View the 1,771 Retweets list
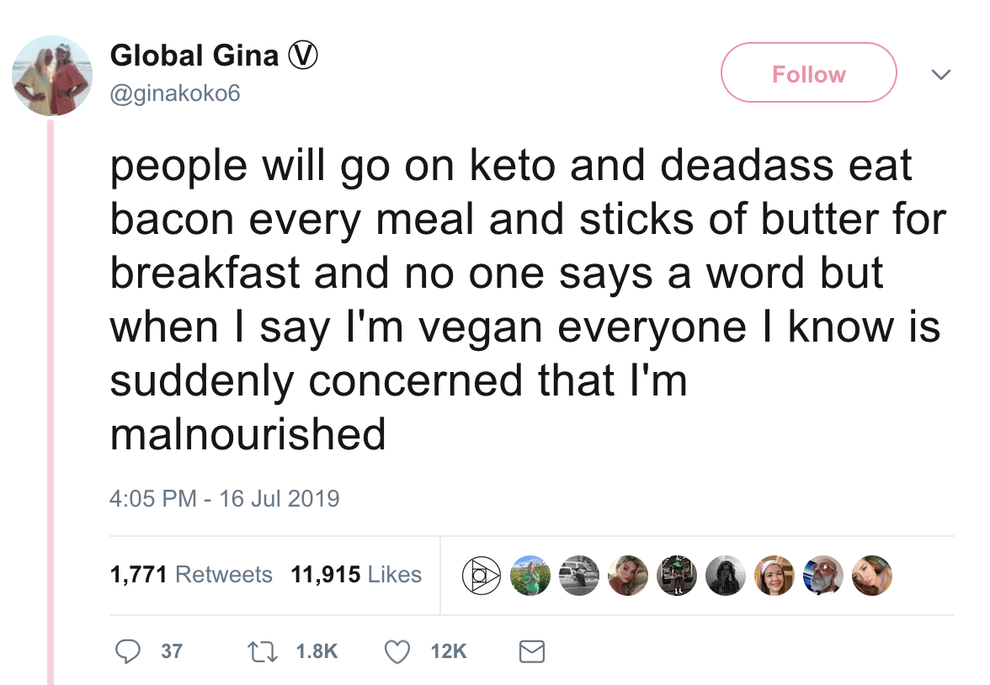 [191, 575]
